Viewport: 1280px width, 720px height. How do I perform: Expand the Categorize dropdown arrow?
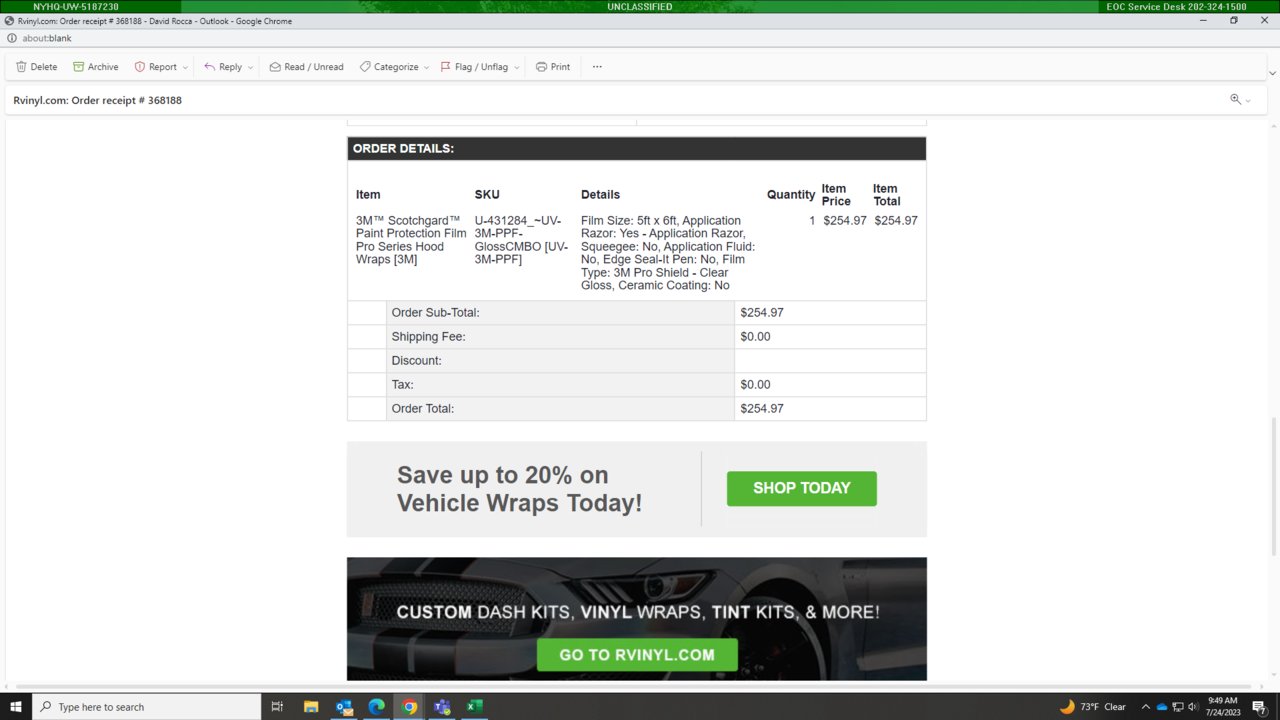point(426,68)
